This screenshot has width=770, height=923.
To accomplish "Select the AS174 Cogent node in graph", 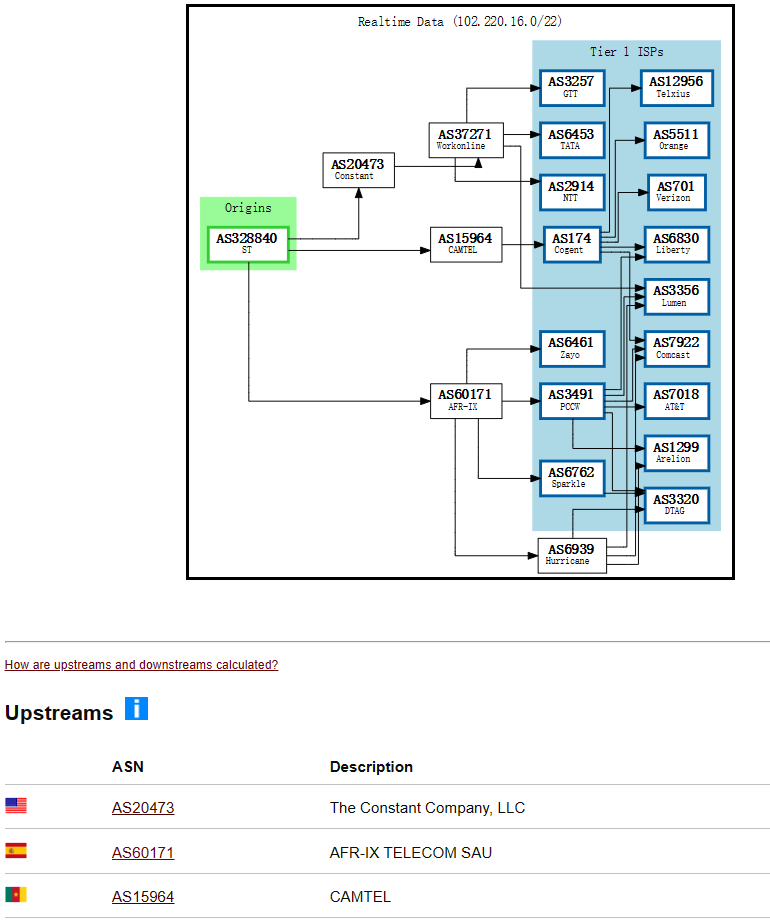I will pos(571,244).
